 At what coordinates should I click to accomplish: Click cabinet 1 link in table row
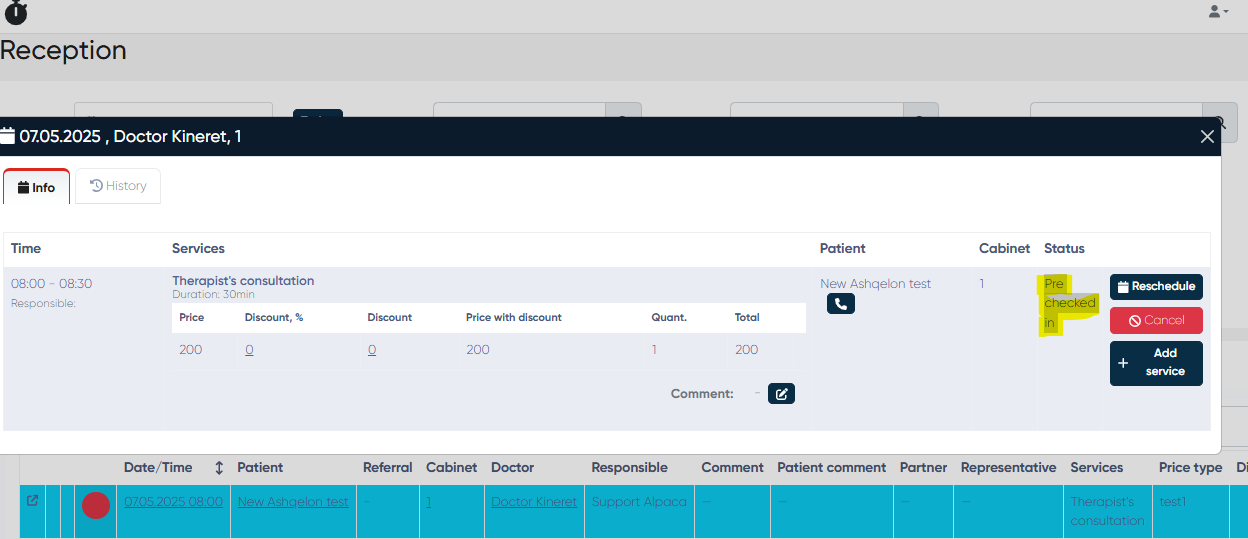[428, 502]
